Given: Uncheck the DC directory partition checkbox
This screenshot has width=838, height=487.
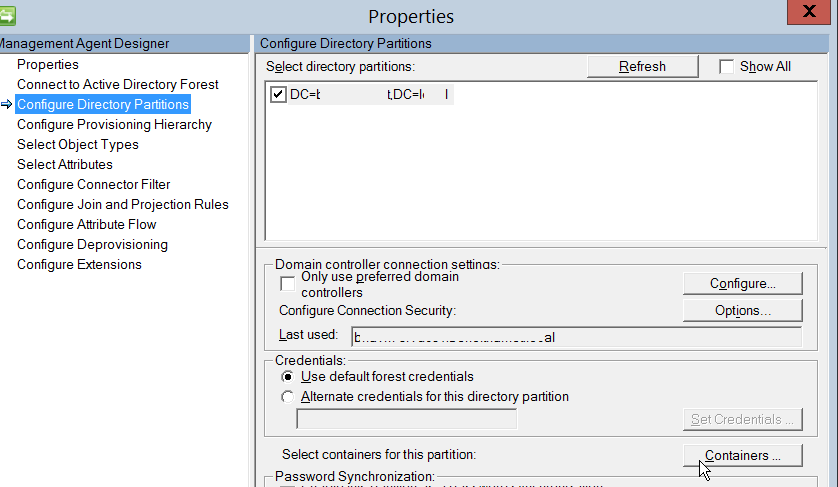Looking at the screenshot, I should coord(278,95).
